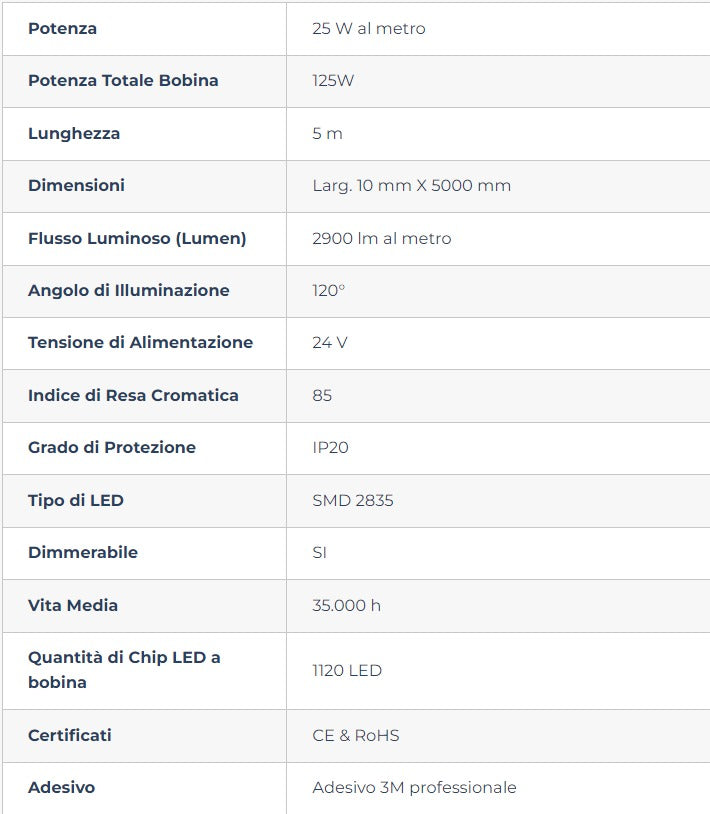
Task: Click the 125W value cell
Action: pos(333,80)
